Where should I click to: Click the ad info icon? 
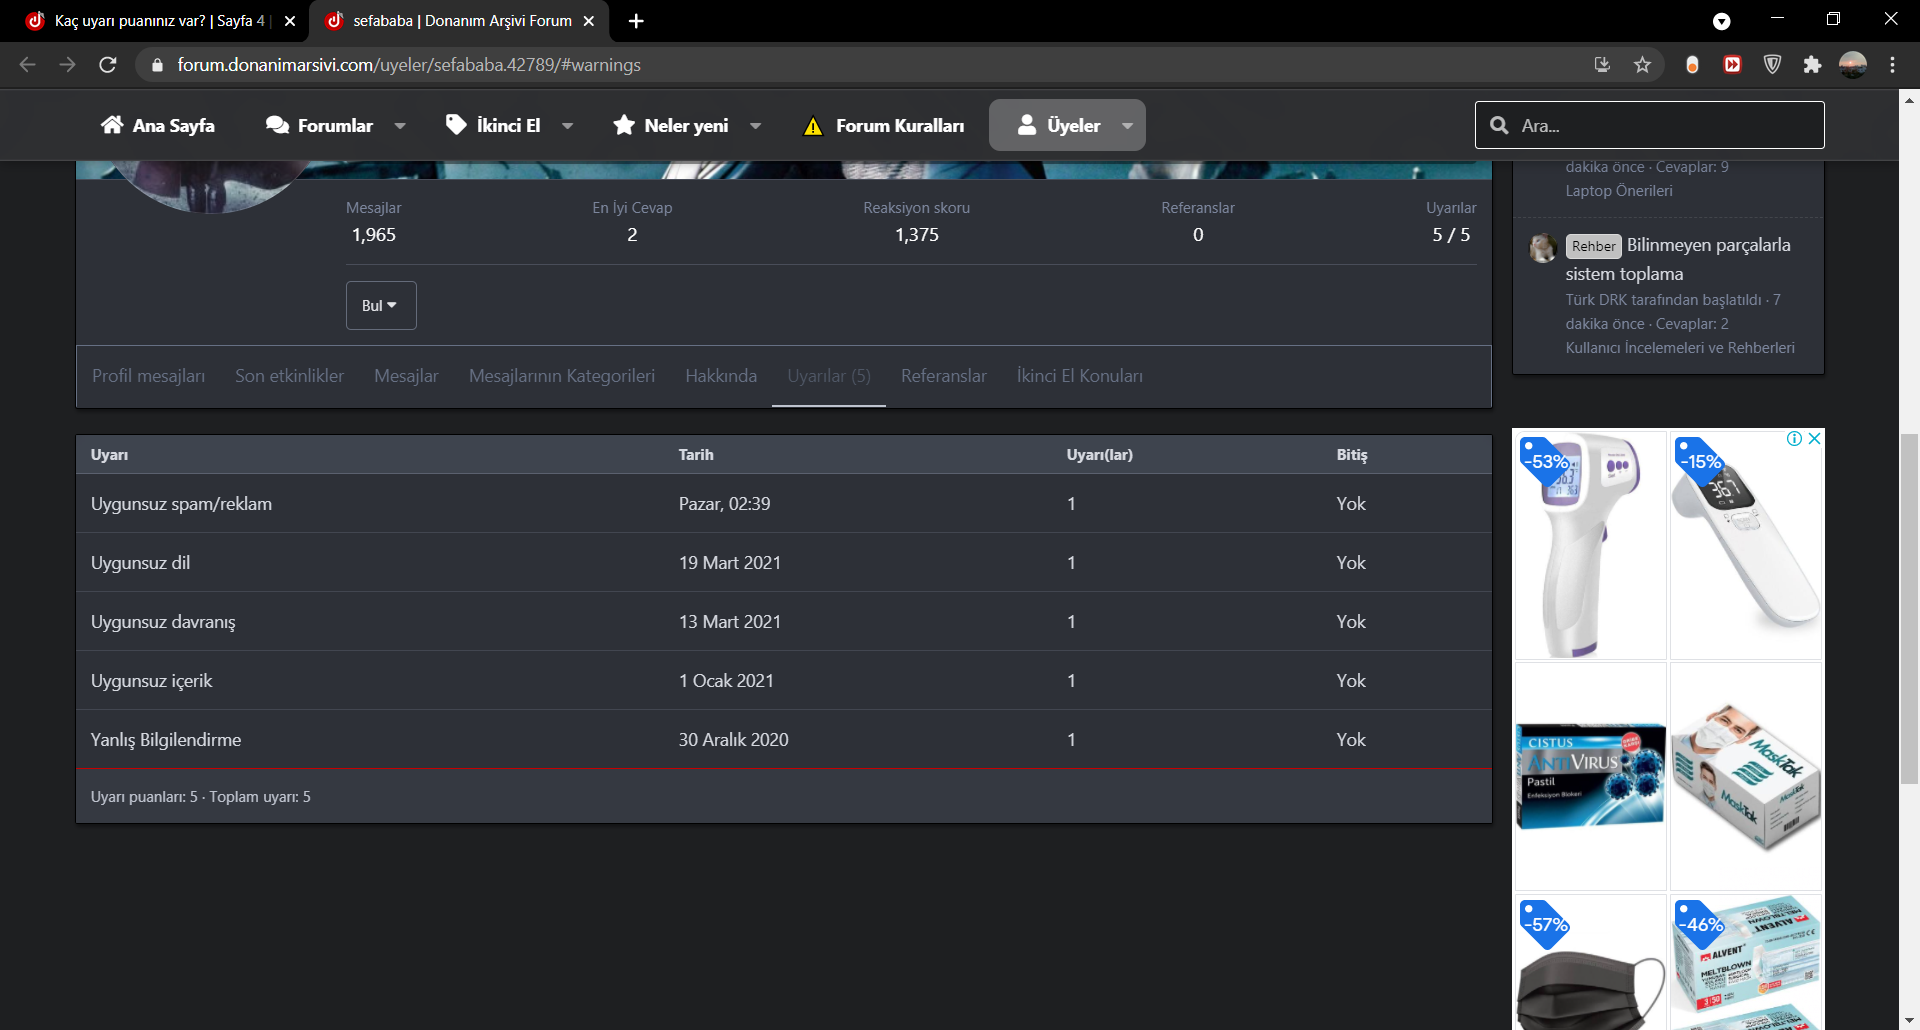1794,438
